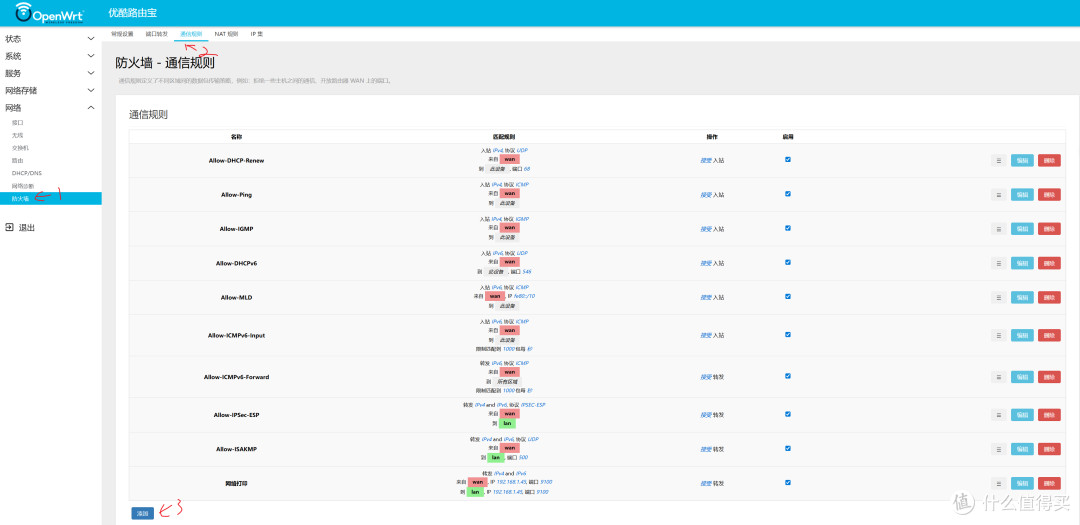
Task: Expand the 网络存储 sidebar menu
Action: [x=51, y=90]
